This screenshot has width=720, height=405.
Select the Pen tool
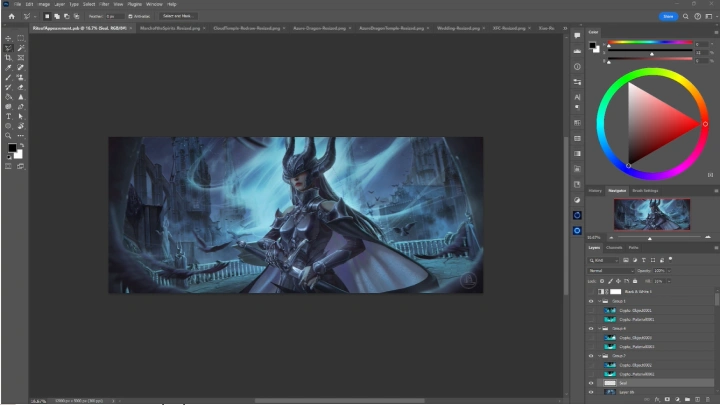click(21, 107)
